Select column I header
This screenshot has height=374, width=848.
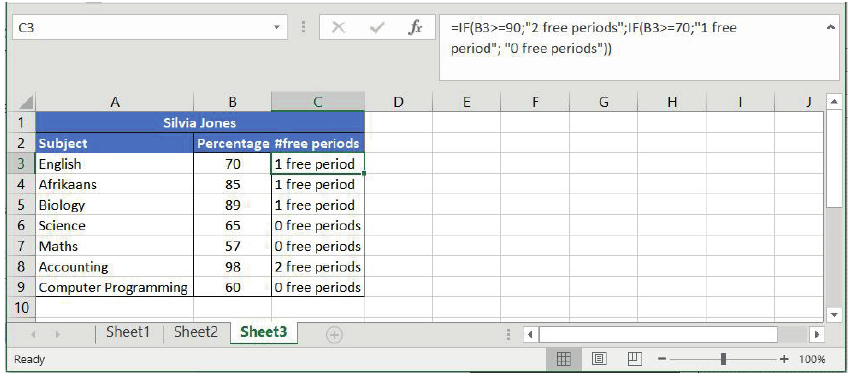pos(740,102)
